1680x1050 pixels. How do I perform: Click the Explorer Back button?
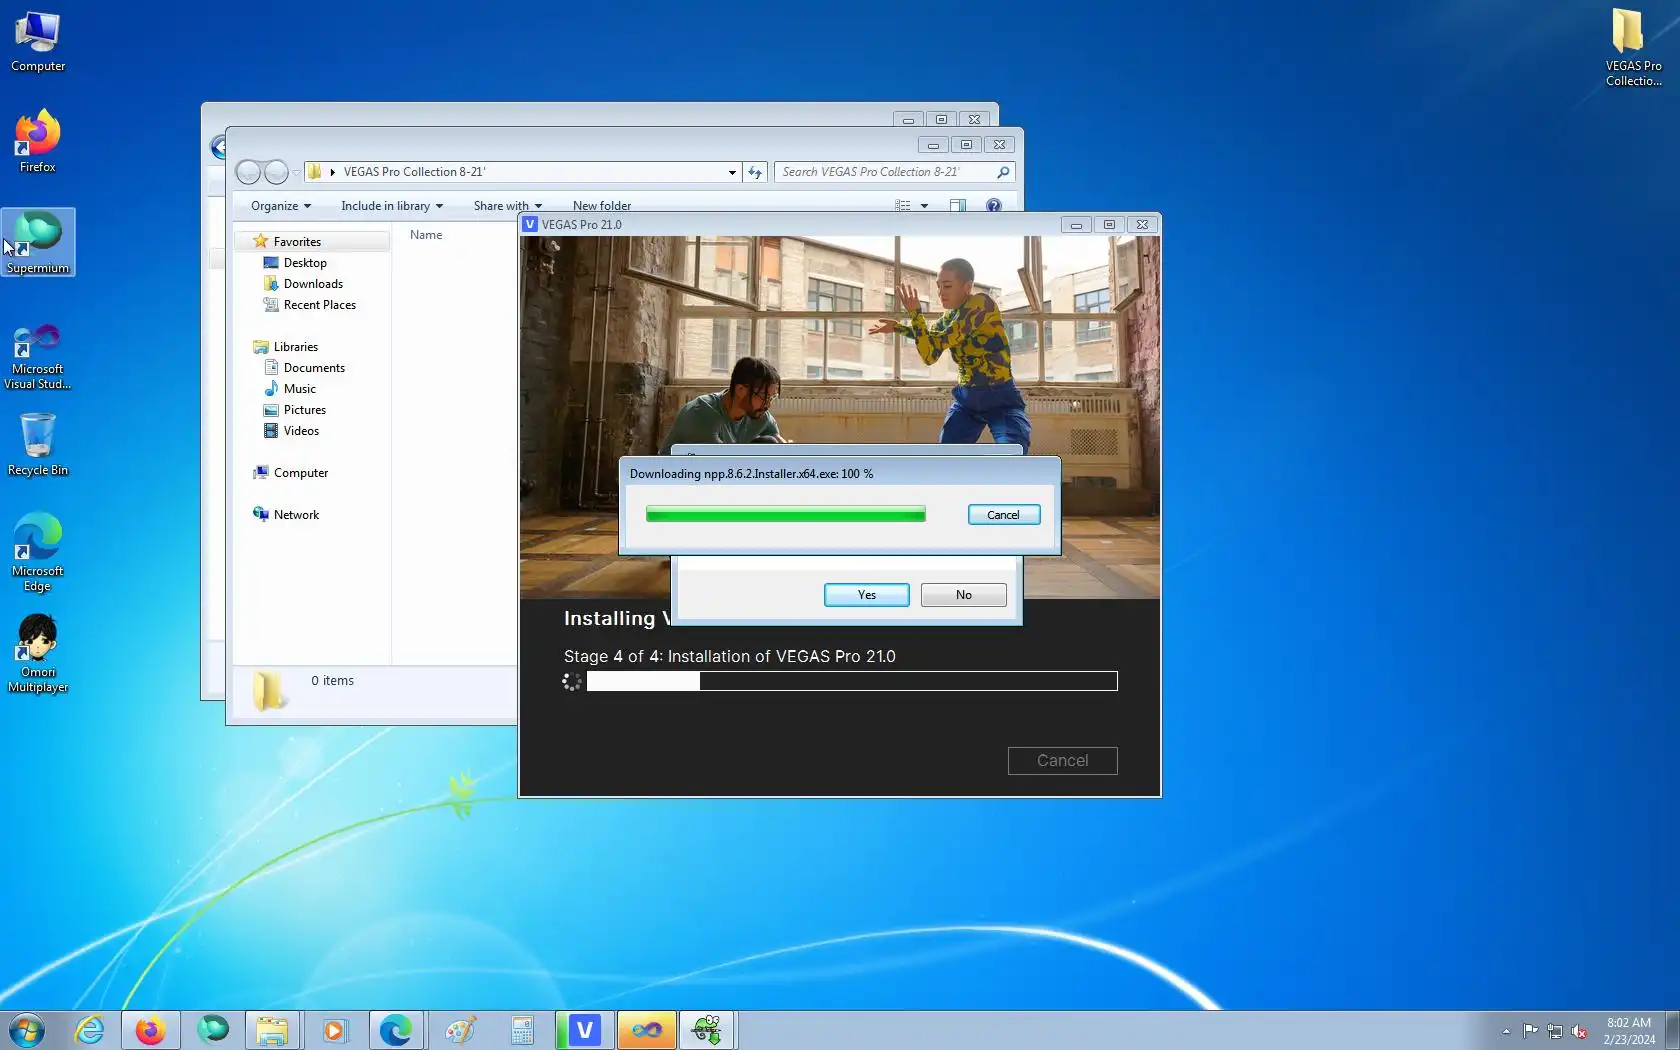(248, 172)
